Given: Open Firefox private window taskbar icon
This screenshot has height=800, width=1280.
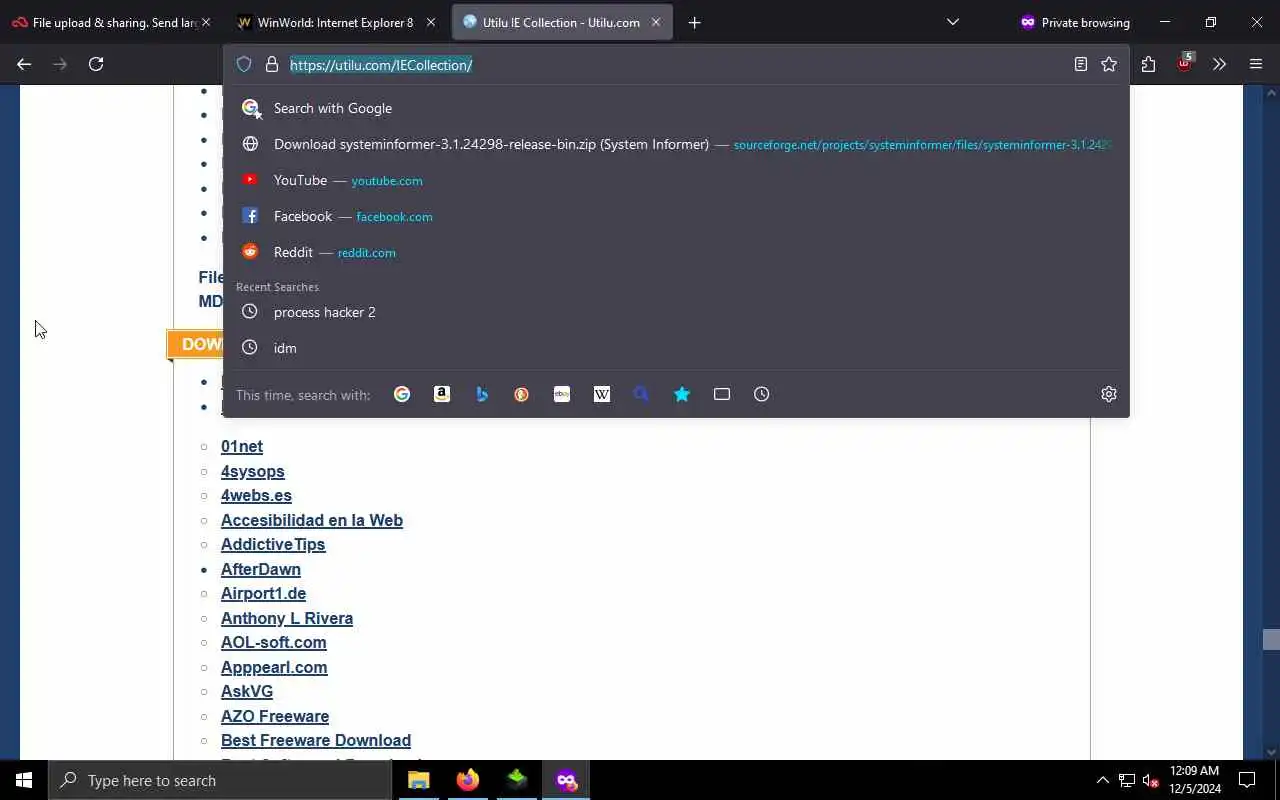Looking at the screenshot, I should [567, 780].
